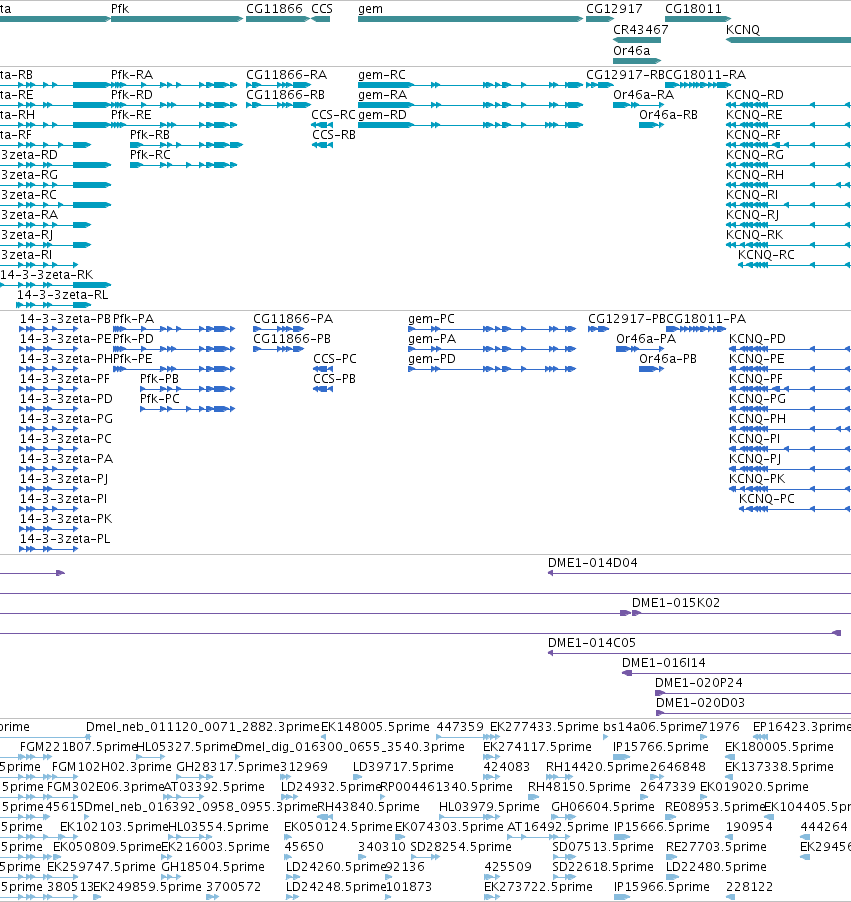Click EST HL05327.5prime
This screenshot has height=902, width=851.
[186, 747]
